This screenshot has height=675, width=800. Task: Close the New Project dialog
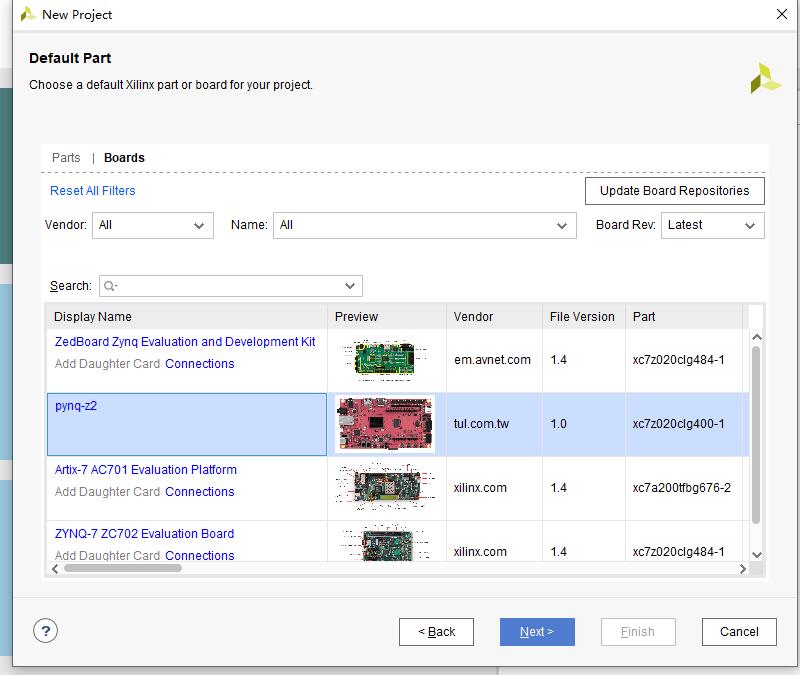(x=782, y=14)
